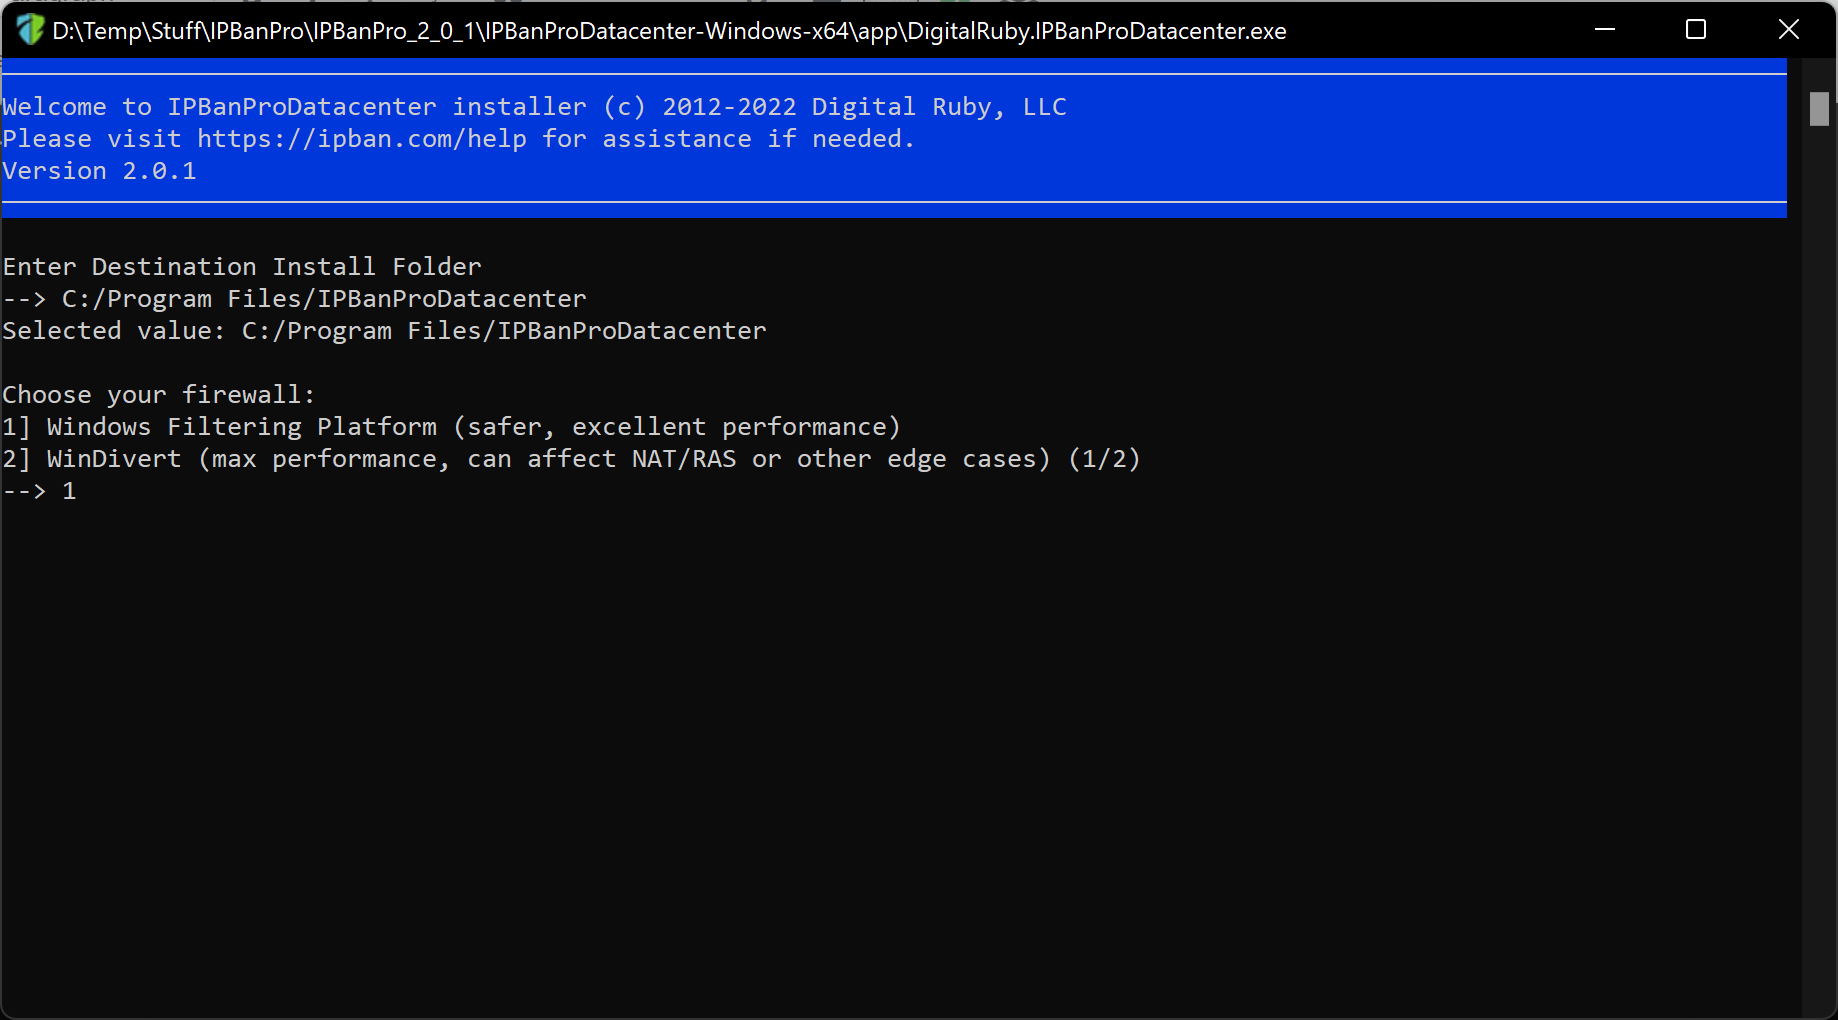Minimize the installer console window
Image resolution: width=1838 pixels, height=1020 pixels.
1605,30
